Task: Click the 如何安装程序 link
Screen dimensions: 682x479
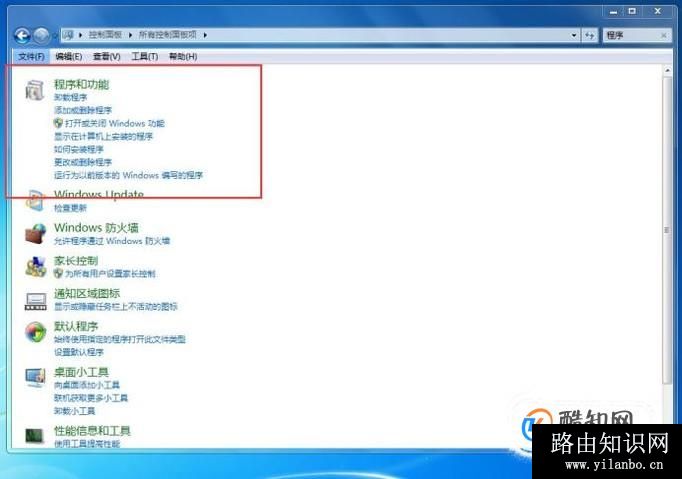Action: (79, 149)
